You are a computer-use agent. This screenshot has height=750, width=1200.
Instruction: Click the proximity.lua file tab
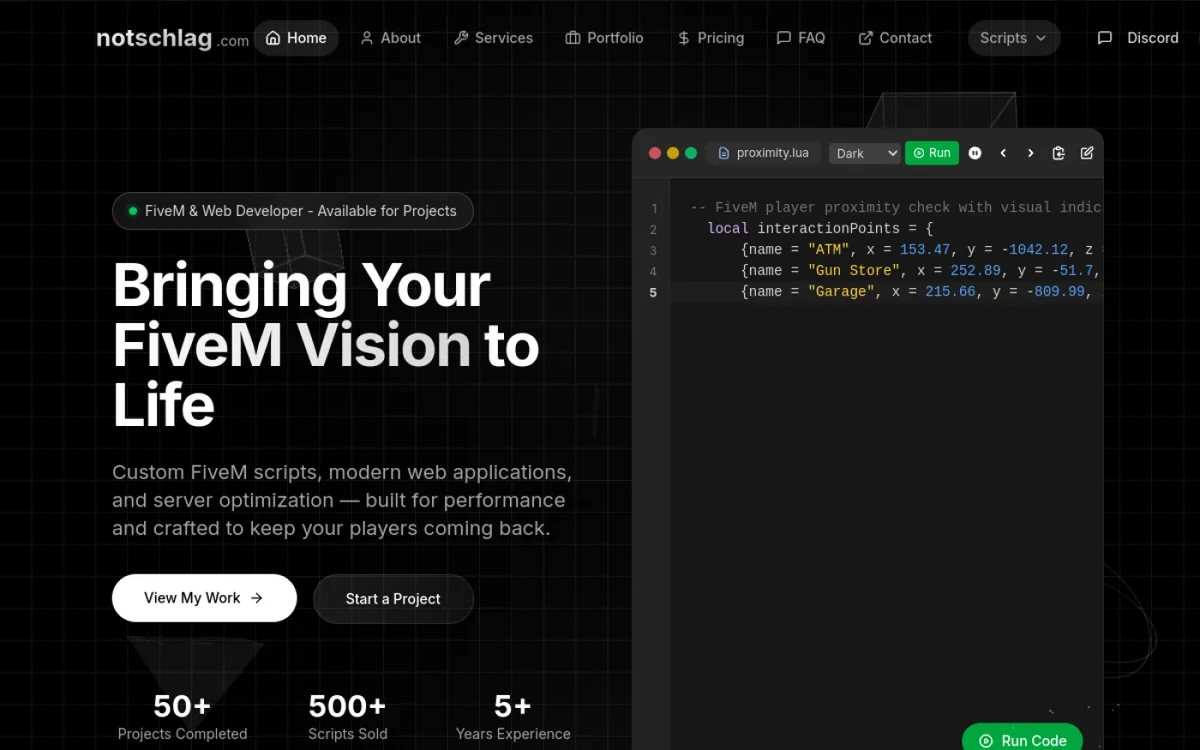click(764, 153)
